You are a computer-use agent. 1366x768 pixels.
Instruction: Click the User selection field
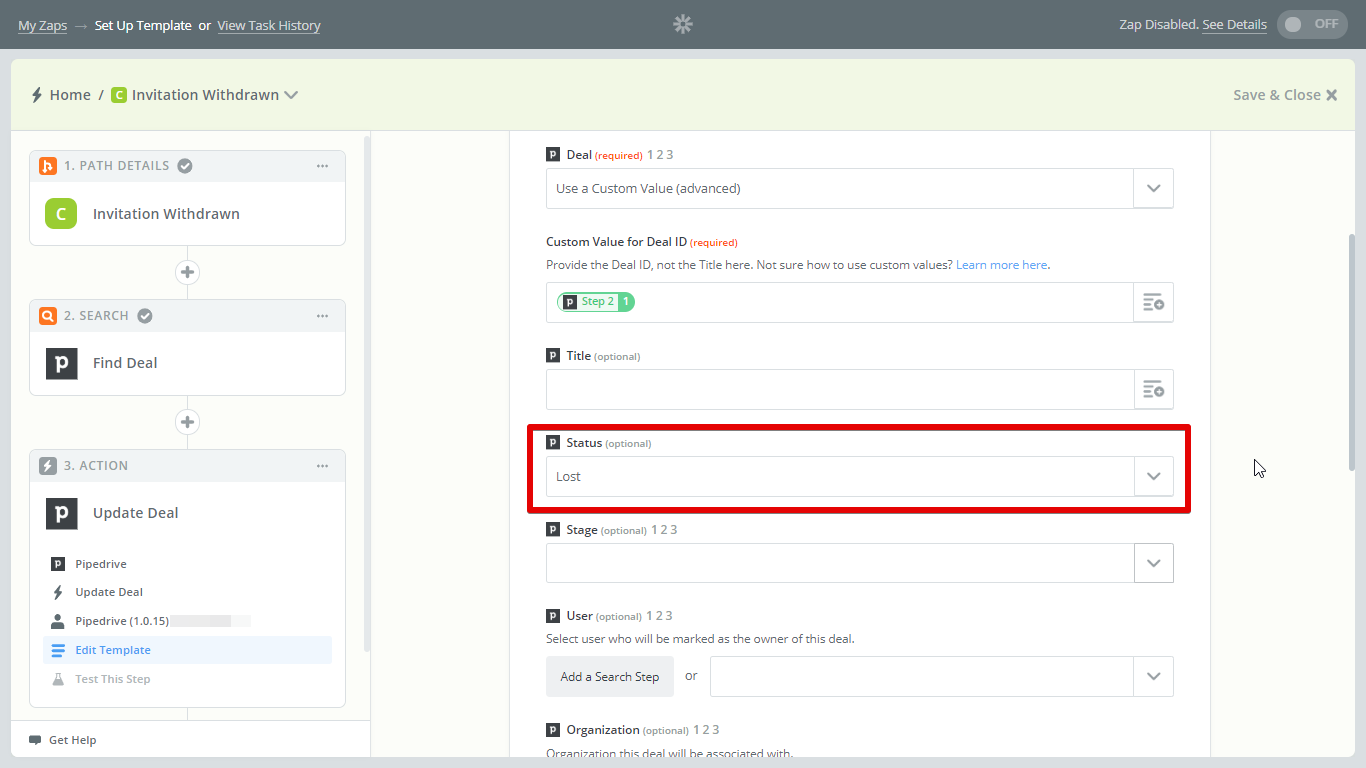tap(922, 676)
